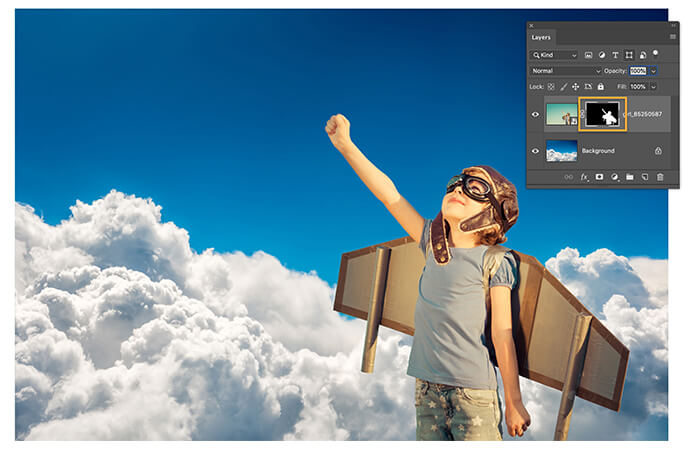The height and width of the screenshot is (450, 690).
Task: Create new fill or adjustment layer
Action: [615, 177]
